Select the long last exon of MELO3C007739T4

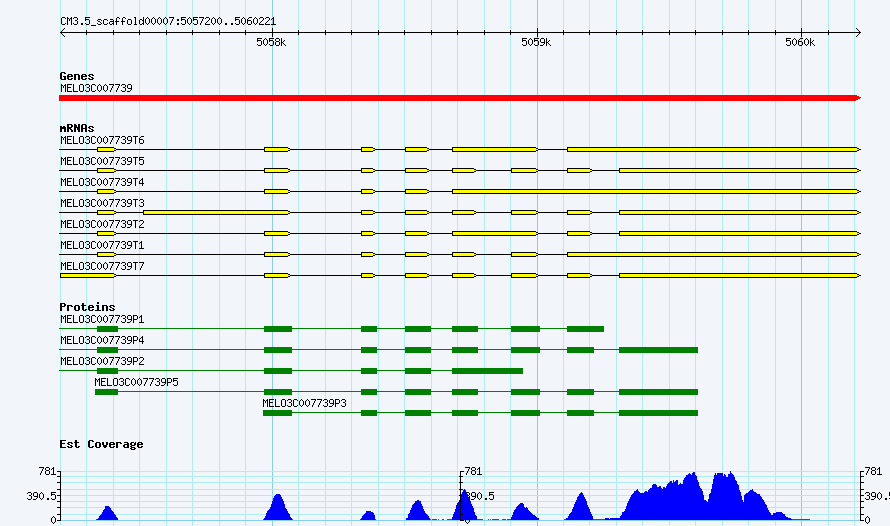656,192
